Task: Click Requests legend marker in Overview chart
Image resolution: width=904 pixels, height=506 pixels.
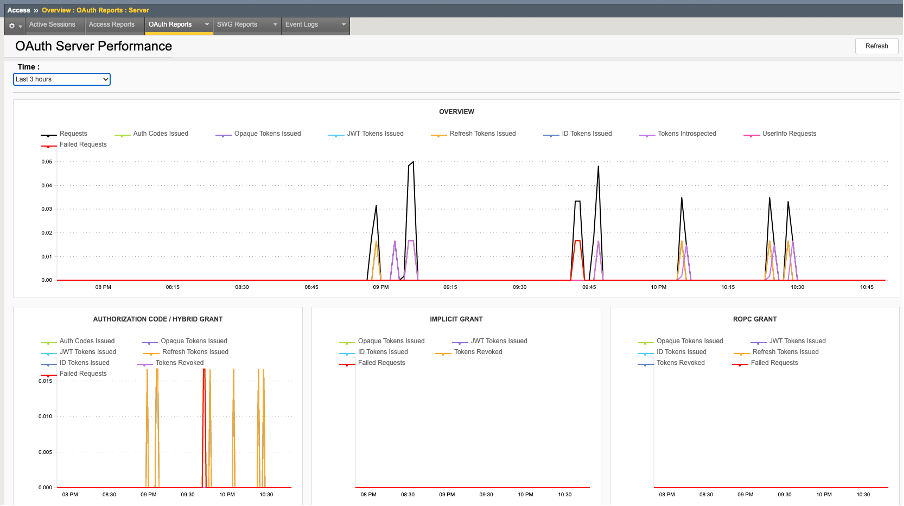Action: 48,134
